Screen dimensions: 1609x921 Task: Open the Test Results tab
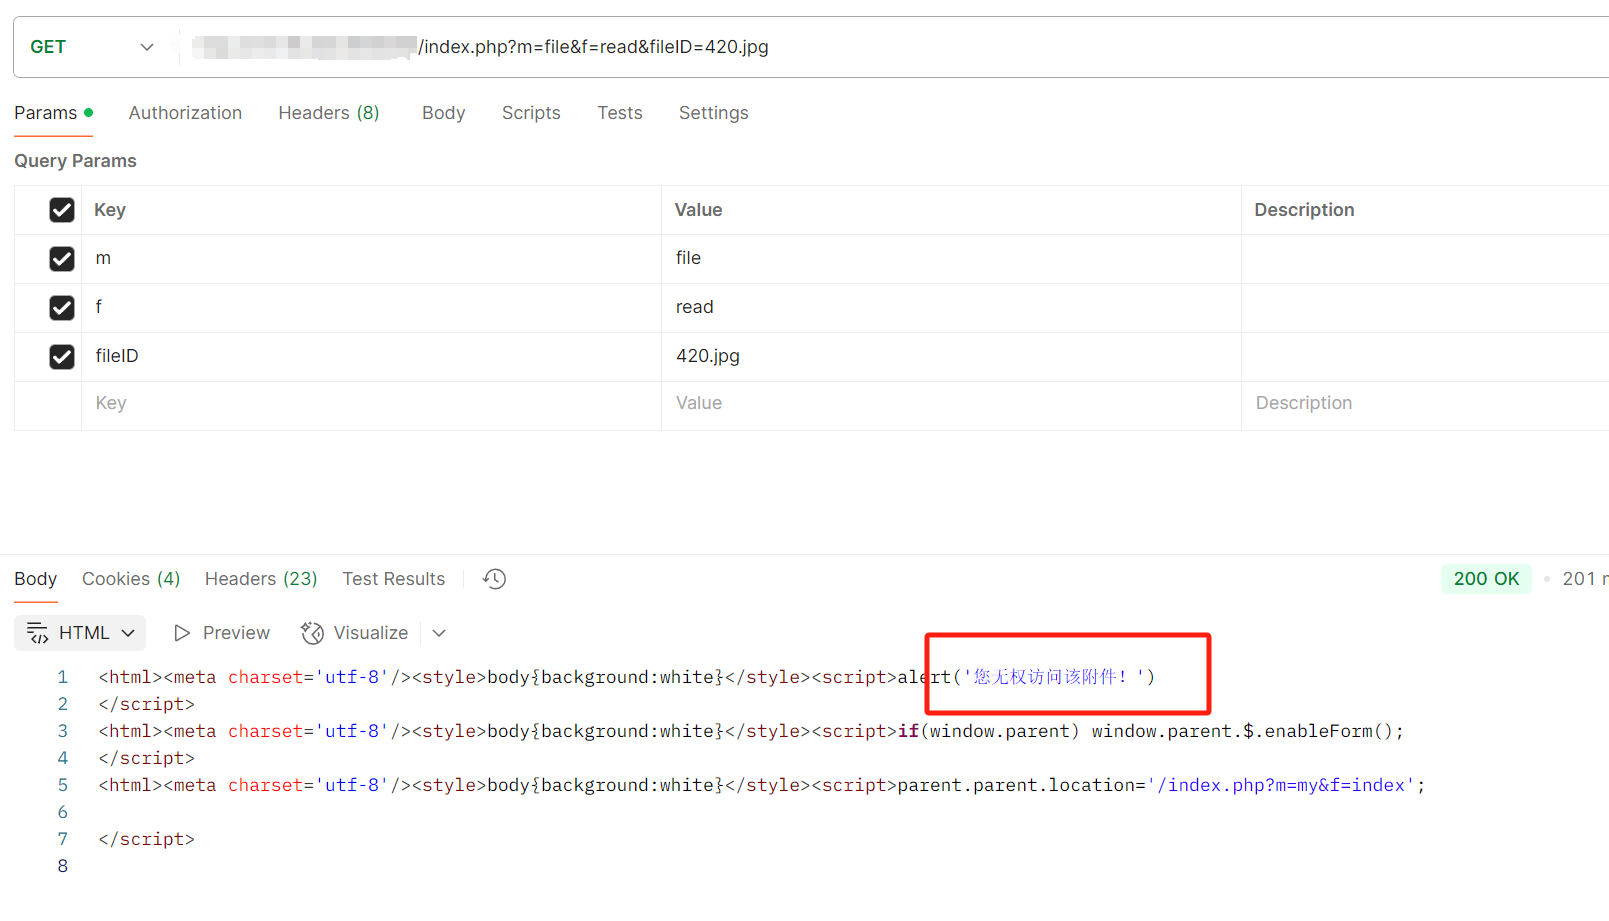(x=393, y=579)
